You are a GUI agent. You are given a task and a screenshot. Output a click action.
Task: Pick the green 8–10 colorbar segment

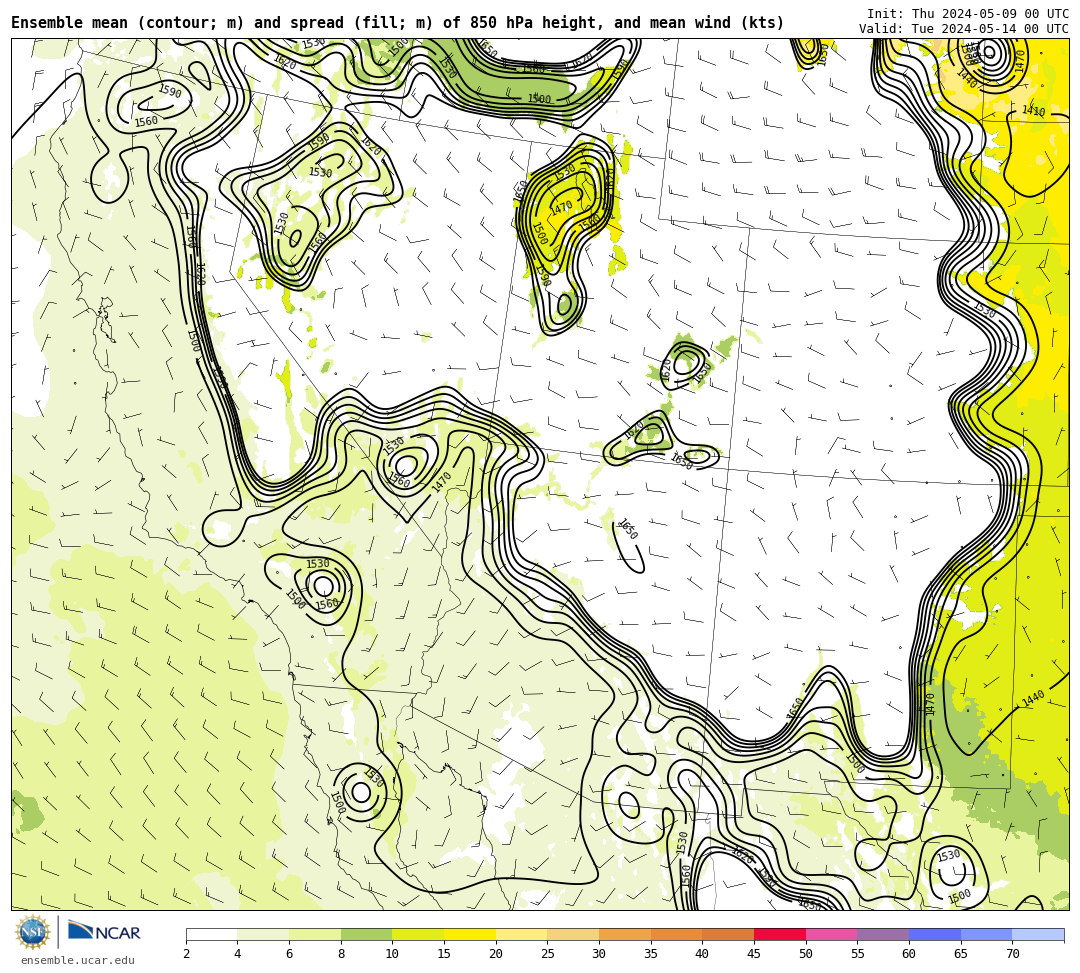pyautogui.click(x=366, y=935)
